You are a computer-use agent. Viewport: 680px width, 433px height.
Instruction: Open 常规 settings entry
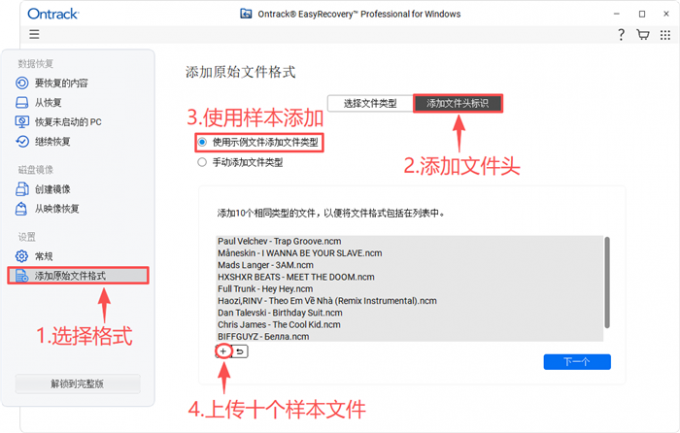click(44, 256)
